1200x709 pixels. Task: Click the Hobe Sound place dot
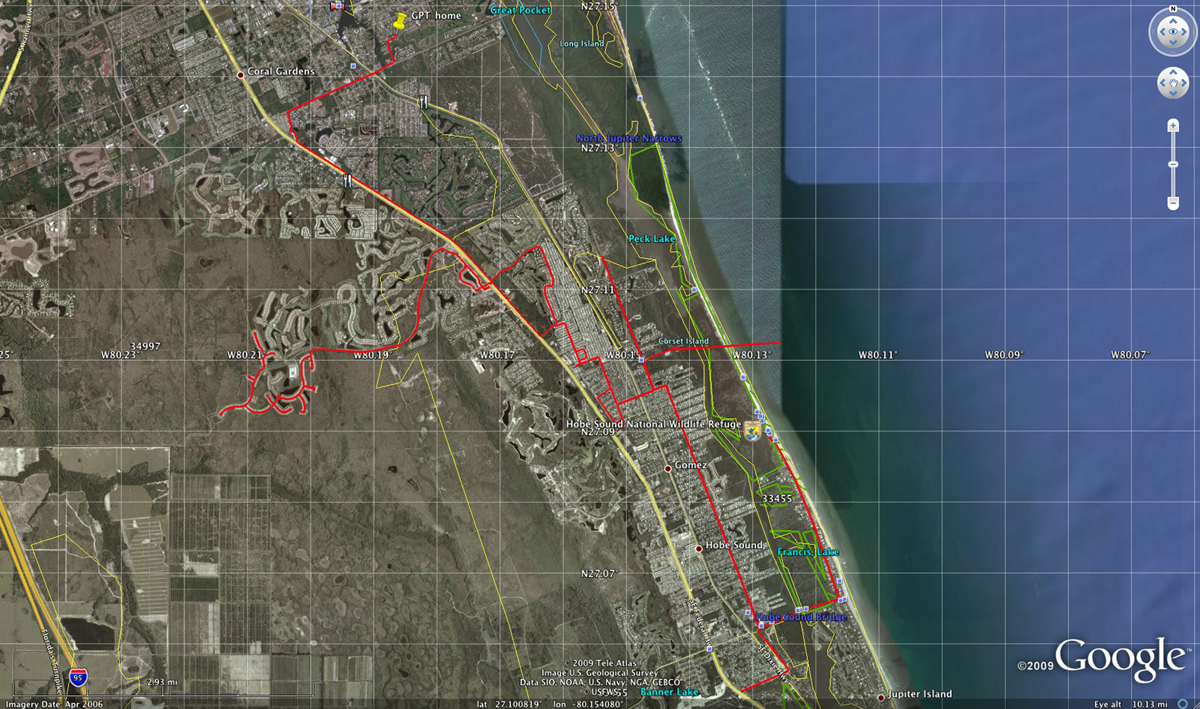pyautogui.click(x=698, y=547)
